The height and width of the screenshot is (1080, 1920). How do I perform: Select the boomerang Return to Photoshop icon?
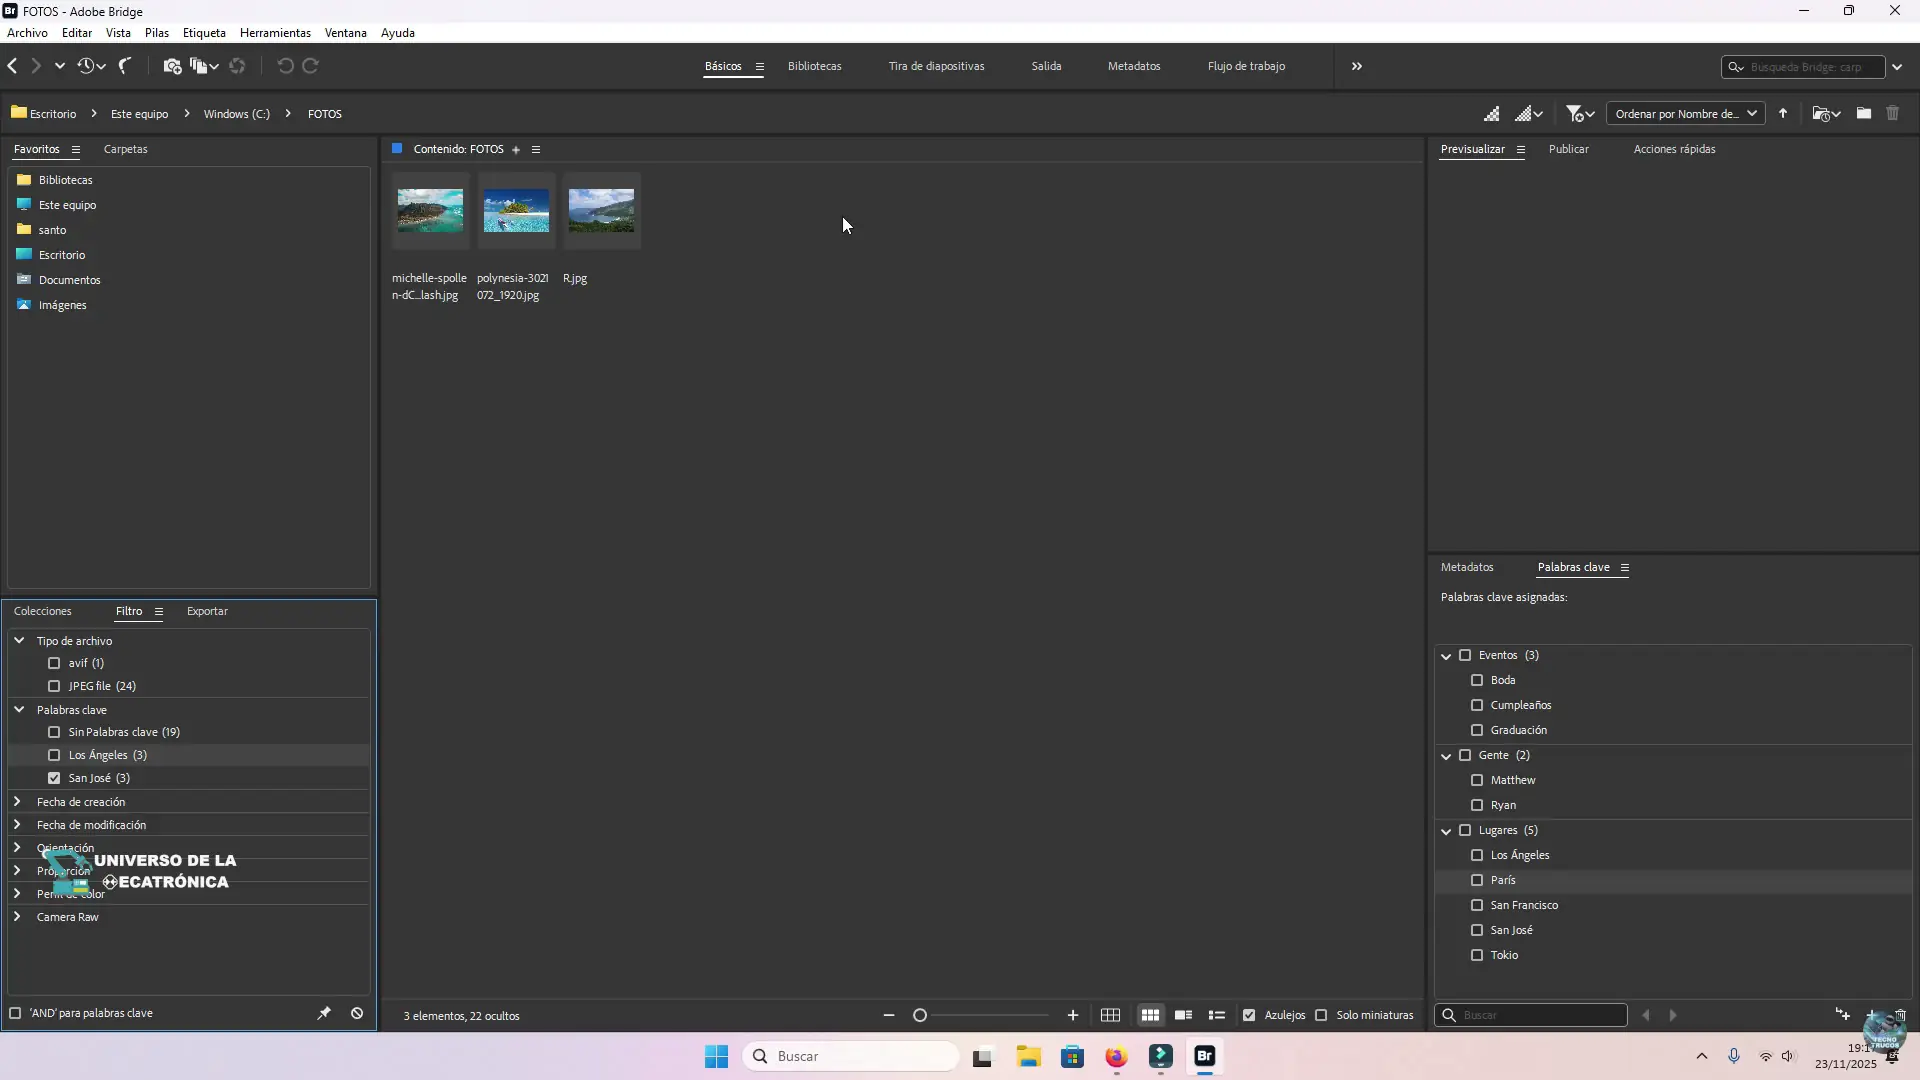point(125,66)
